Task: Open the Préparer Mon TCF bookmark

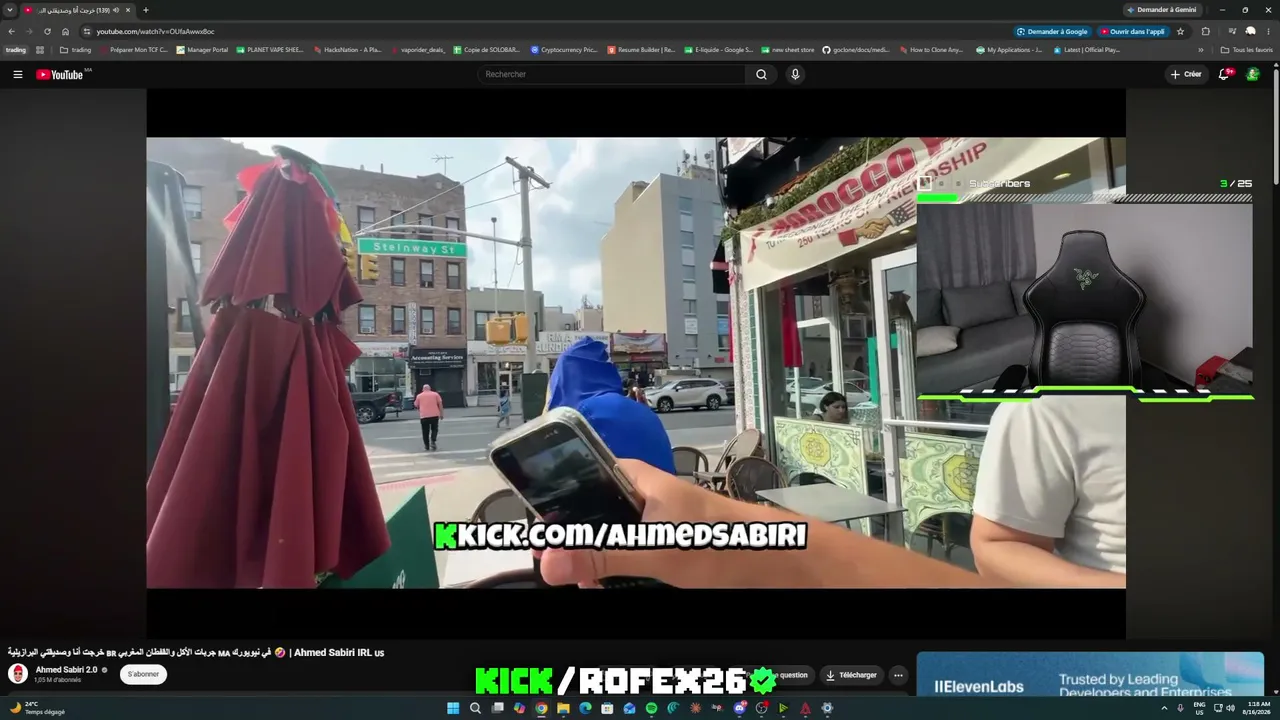Action: (x=134, y=49)
